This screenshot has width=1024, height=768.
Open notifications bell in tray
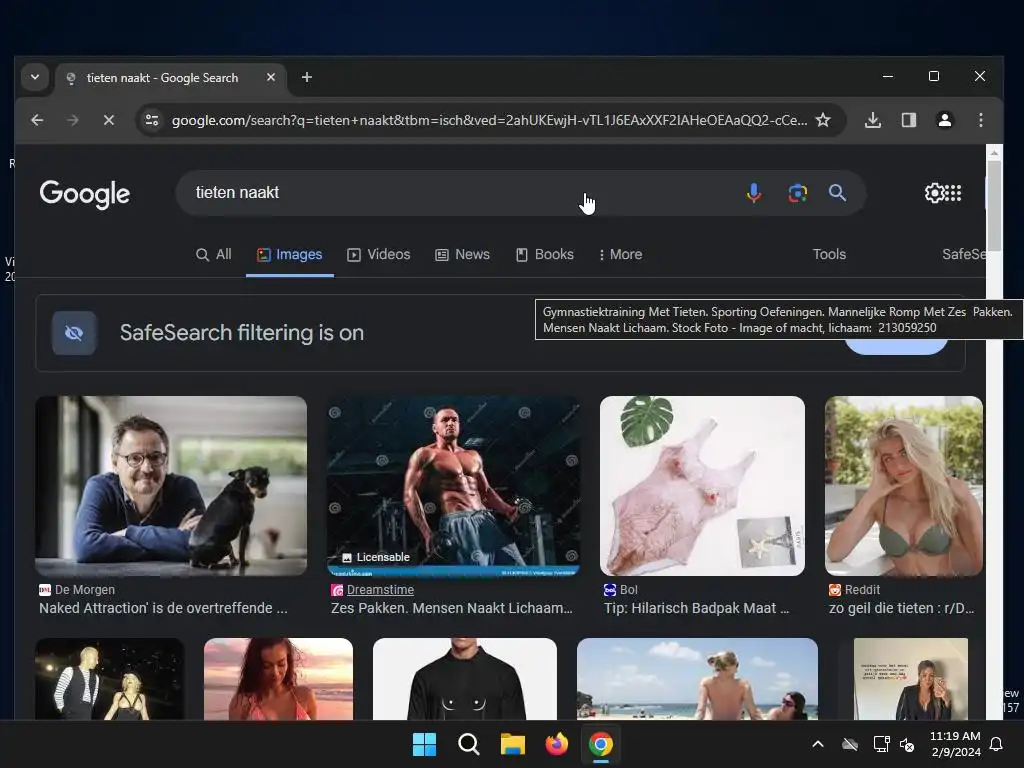point(997,744)
